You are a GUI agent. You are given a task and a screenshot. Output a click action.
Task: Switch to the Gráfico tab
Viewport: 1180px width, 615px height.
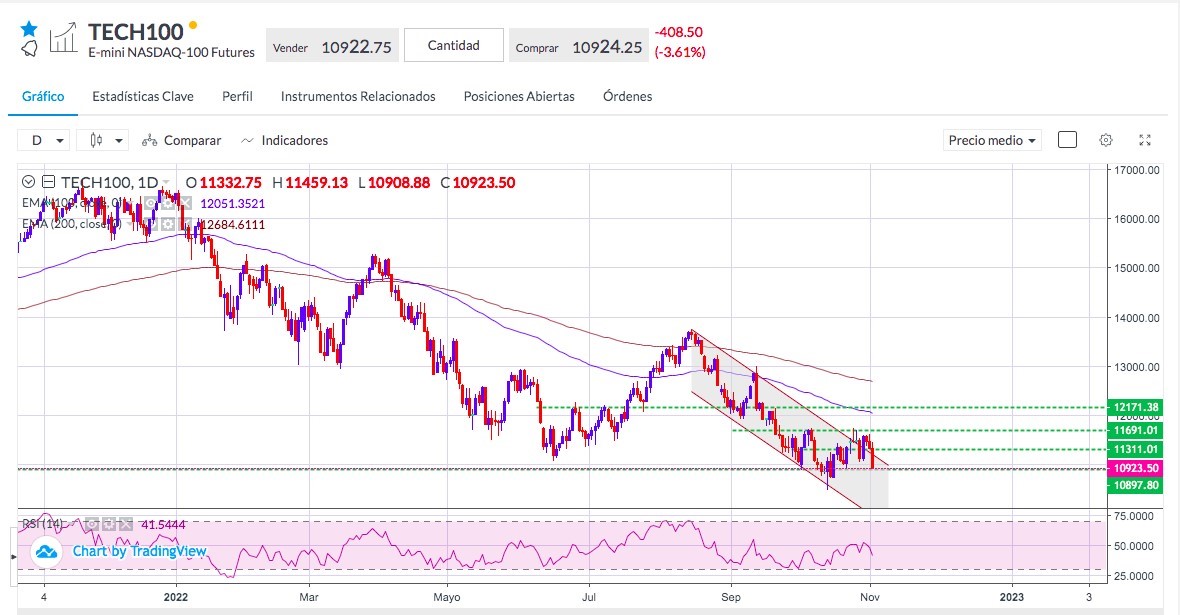point(43,96)
